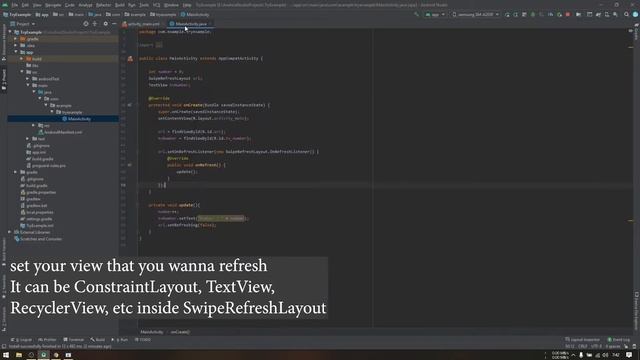Hide the Project tool window

[x=114, y=24]
